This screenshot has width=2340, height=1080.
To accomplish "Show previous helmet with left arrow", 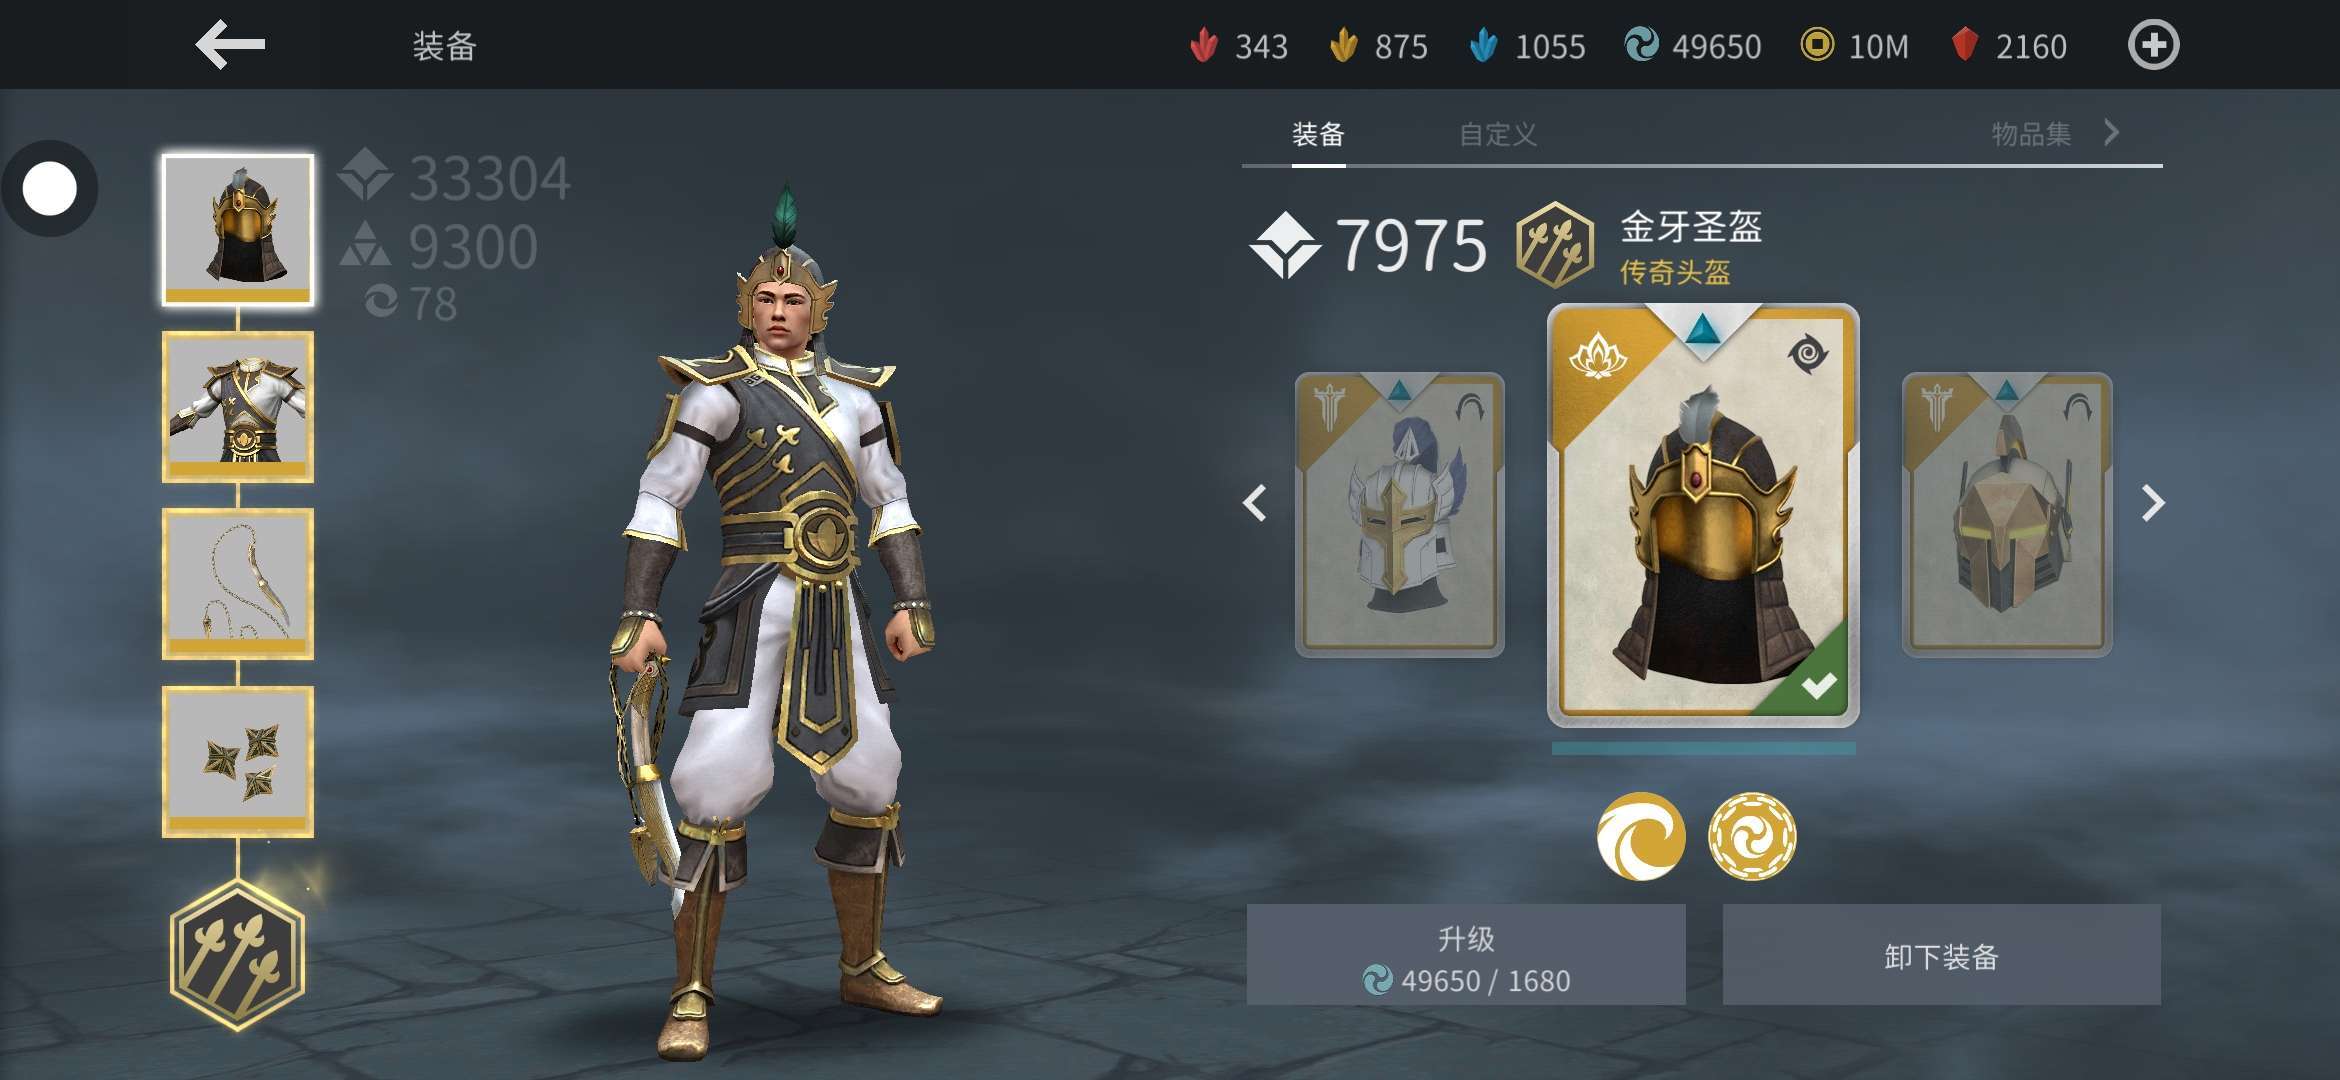I will tap(1255, 503).
